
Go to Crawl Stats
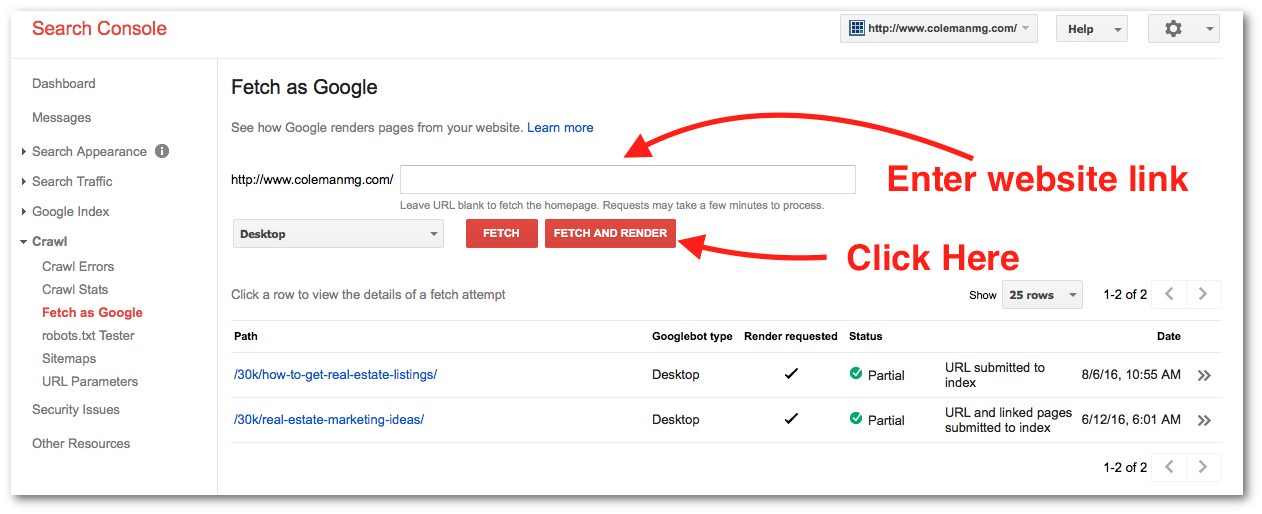(x=75, y=289)
